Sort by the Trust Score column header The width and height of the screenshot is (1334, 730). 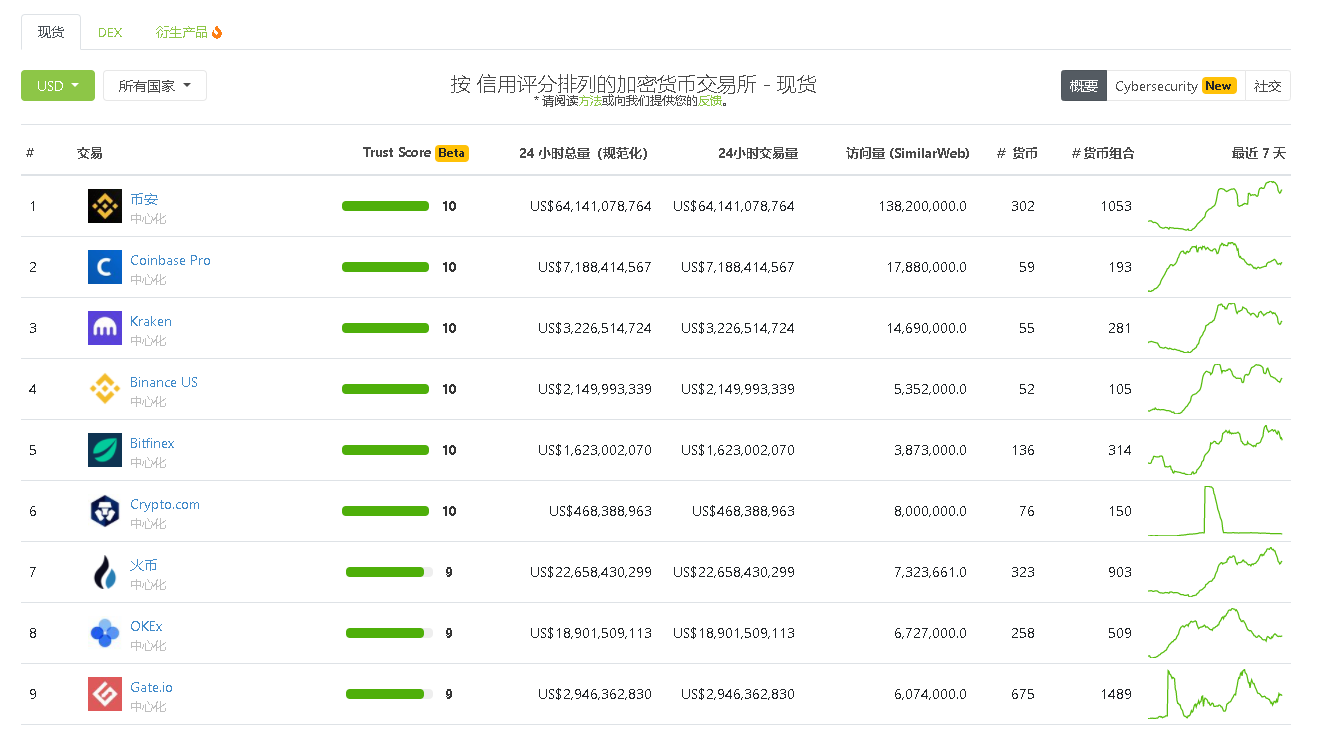coord(397,153)
